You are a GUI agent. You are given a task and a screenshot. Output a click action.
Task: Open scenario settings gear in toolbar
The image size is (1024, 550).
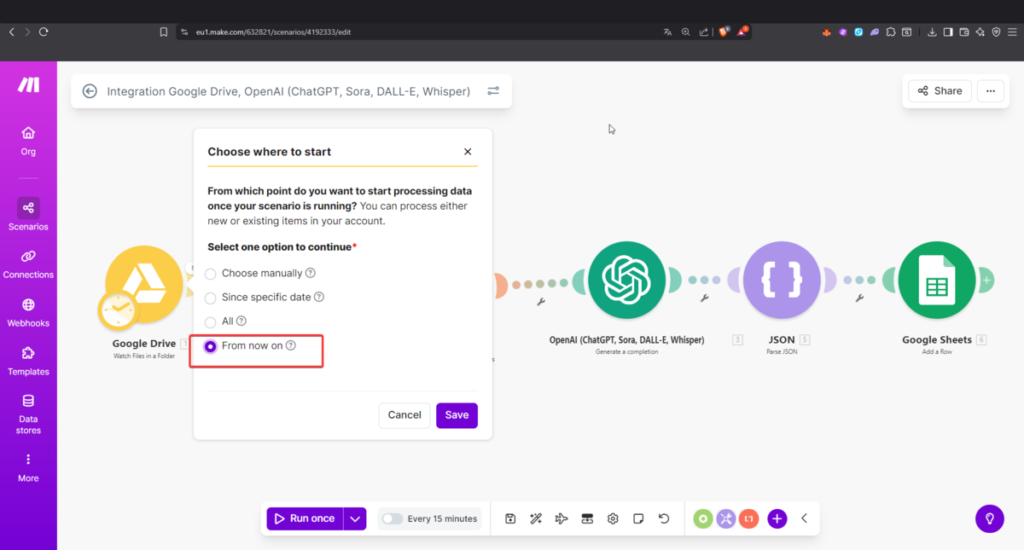(613, 519)
